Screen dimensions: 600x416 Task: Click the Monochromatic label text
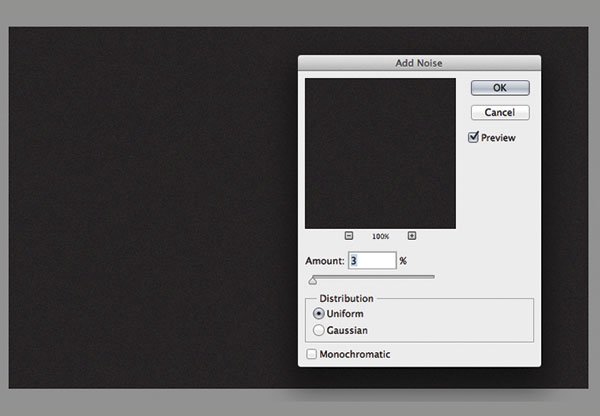pyautogui.click(x=355, y=354)
